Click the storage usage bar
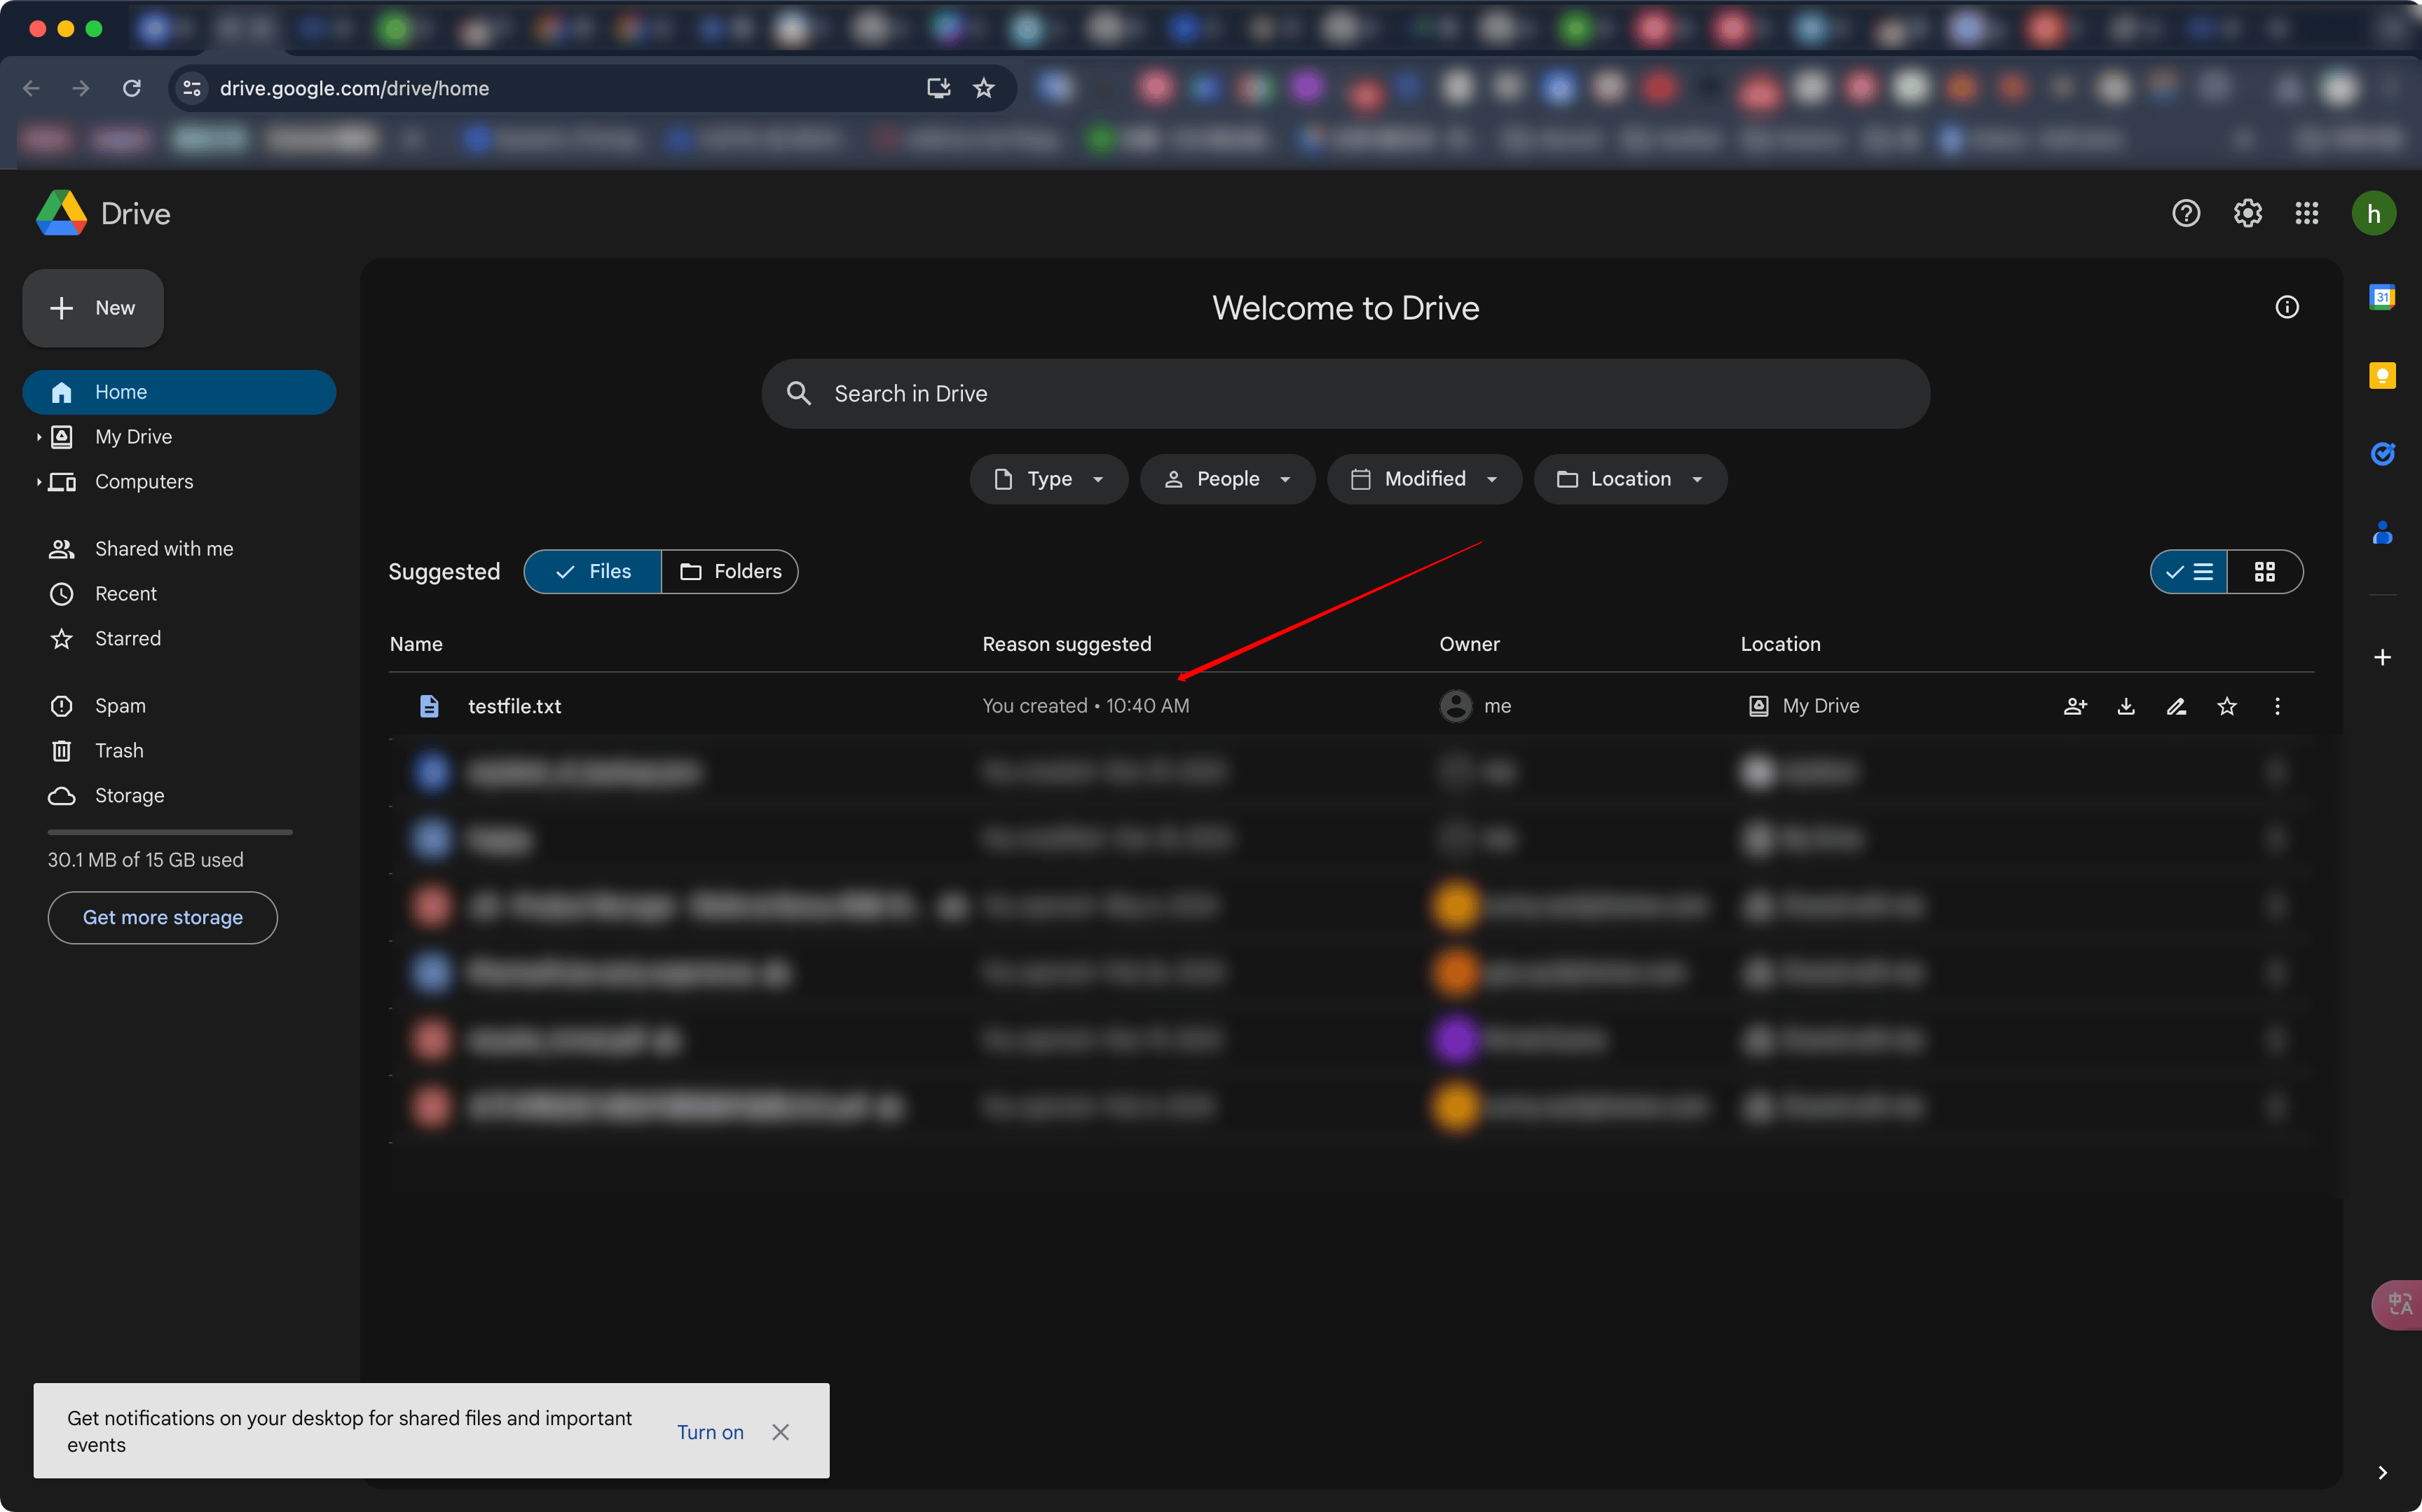 click(x=170, y=832)
